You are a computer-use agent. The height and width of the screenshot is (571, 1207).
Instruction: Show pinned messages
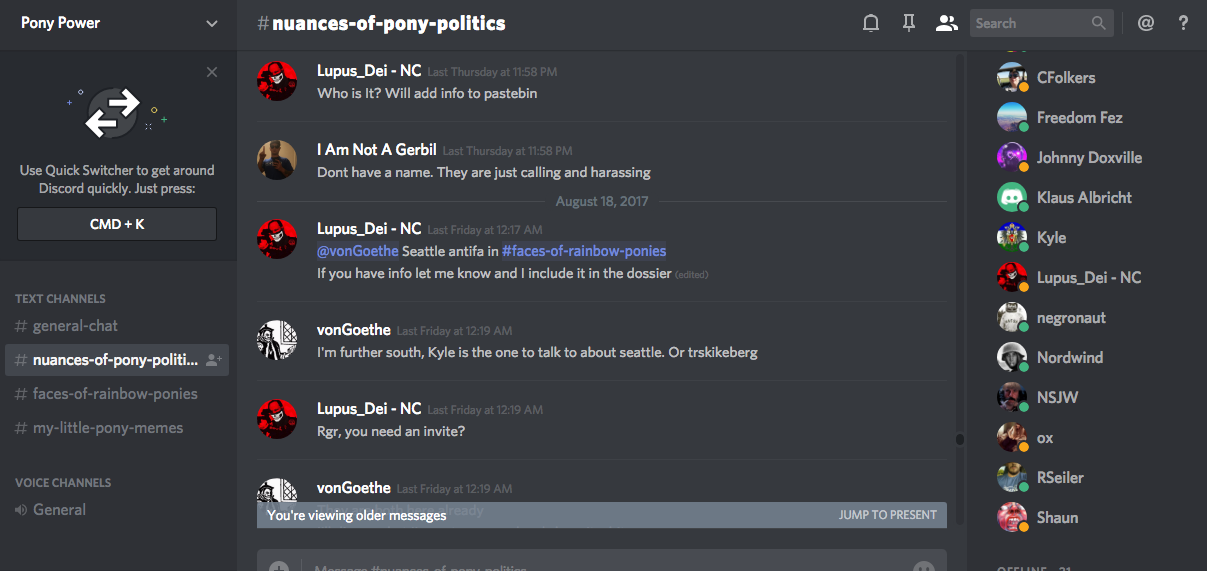point(908,23)
